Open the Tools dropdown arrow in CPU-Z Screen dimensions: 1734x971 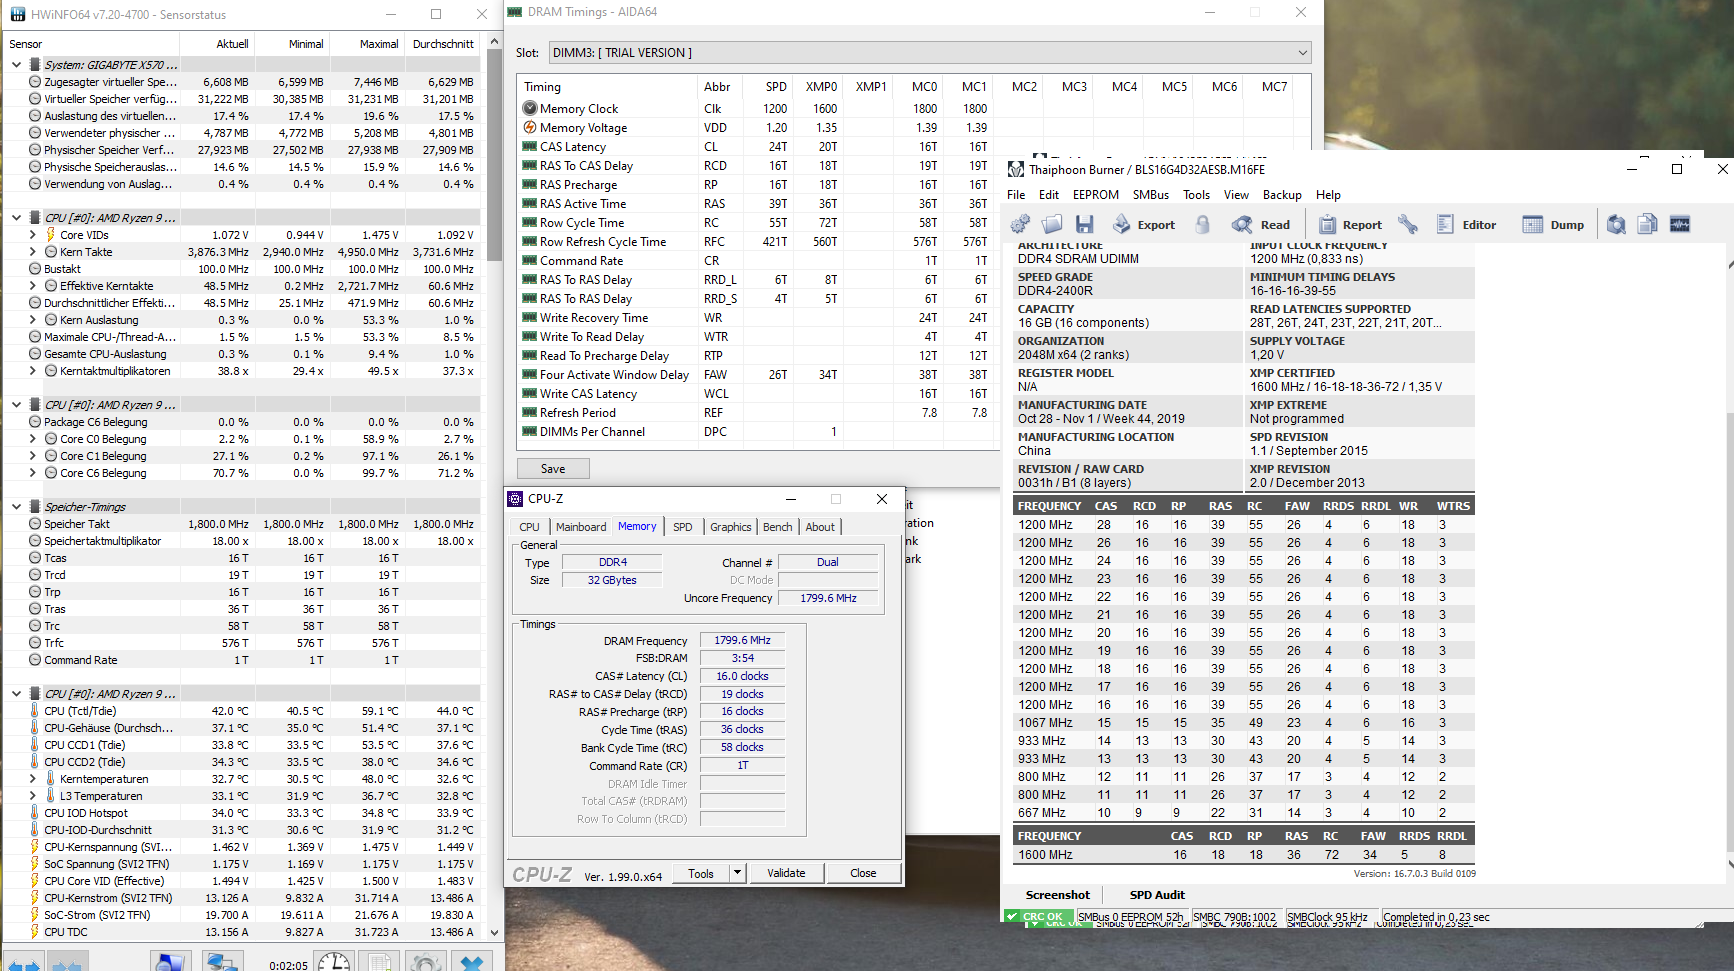coord(737,873)
